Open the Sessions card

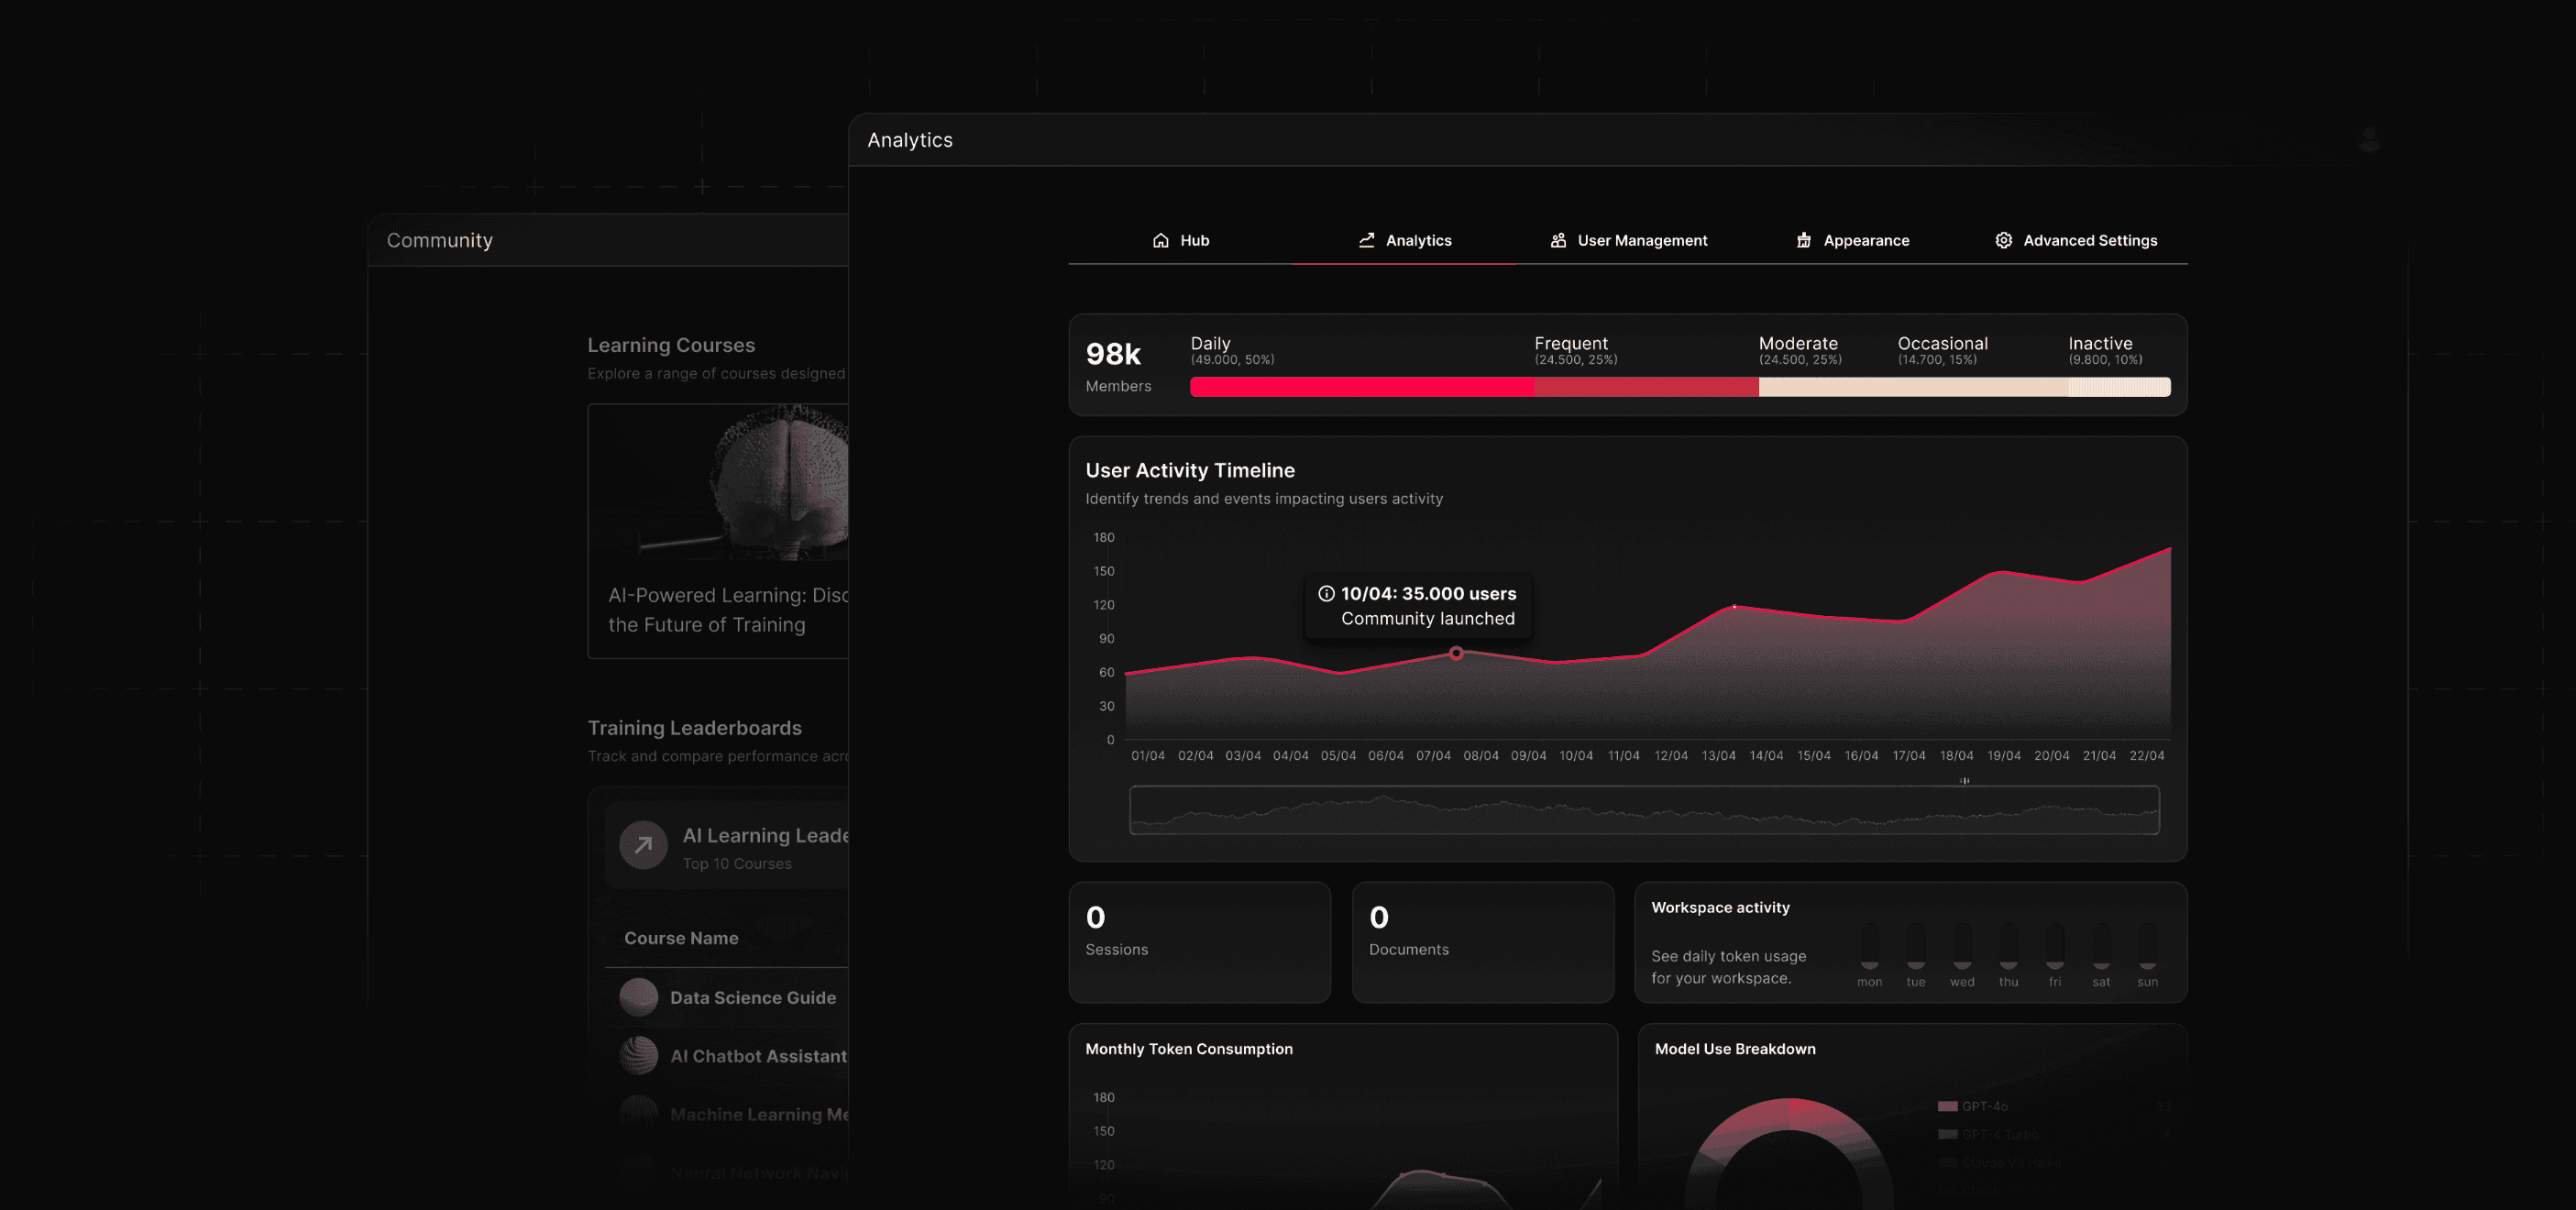1199,942
